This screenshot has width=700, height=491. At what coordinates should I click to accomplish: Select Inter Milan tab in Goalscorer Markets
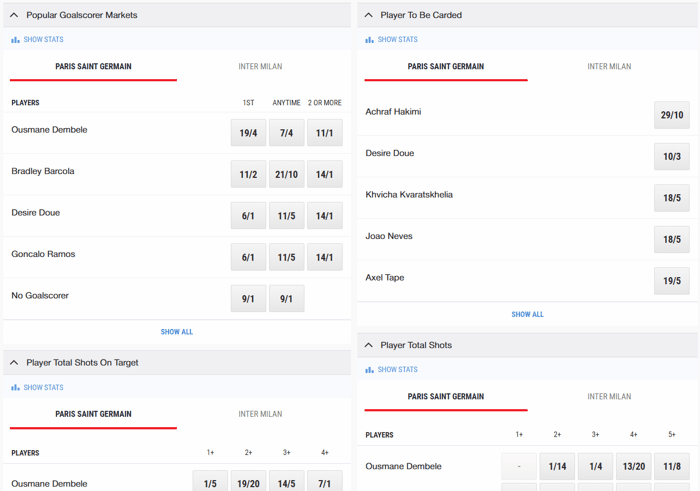tap(260, 67)
